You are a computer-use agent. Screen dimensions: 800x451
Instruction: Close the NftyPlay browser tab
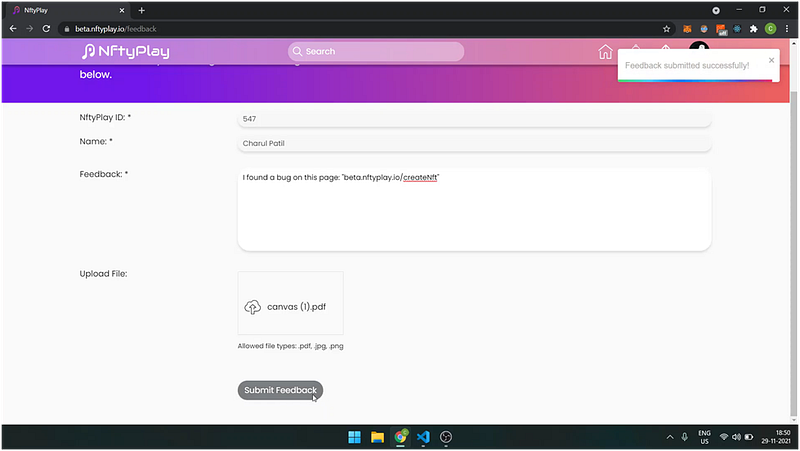(122, 10)
